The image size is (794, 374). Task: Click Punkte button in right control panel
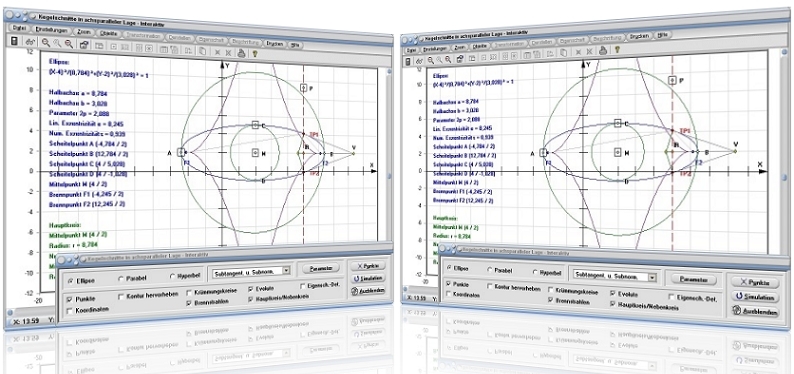coord(755,282)
